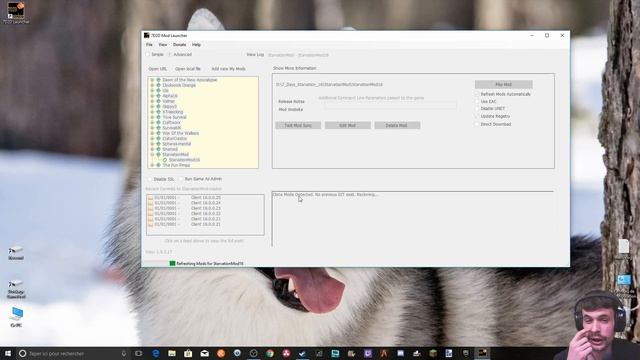Image resolution: width=640 pixels, height=360 pixels.
Task: Toggle the Update Registry checkbox
Action: click(x=477, y=116)
